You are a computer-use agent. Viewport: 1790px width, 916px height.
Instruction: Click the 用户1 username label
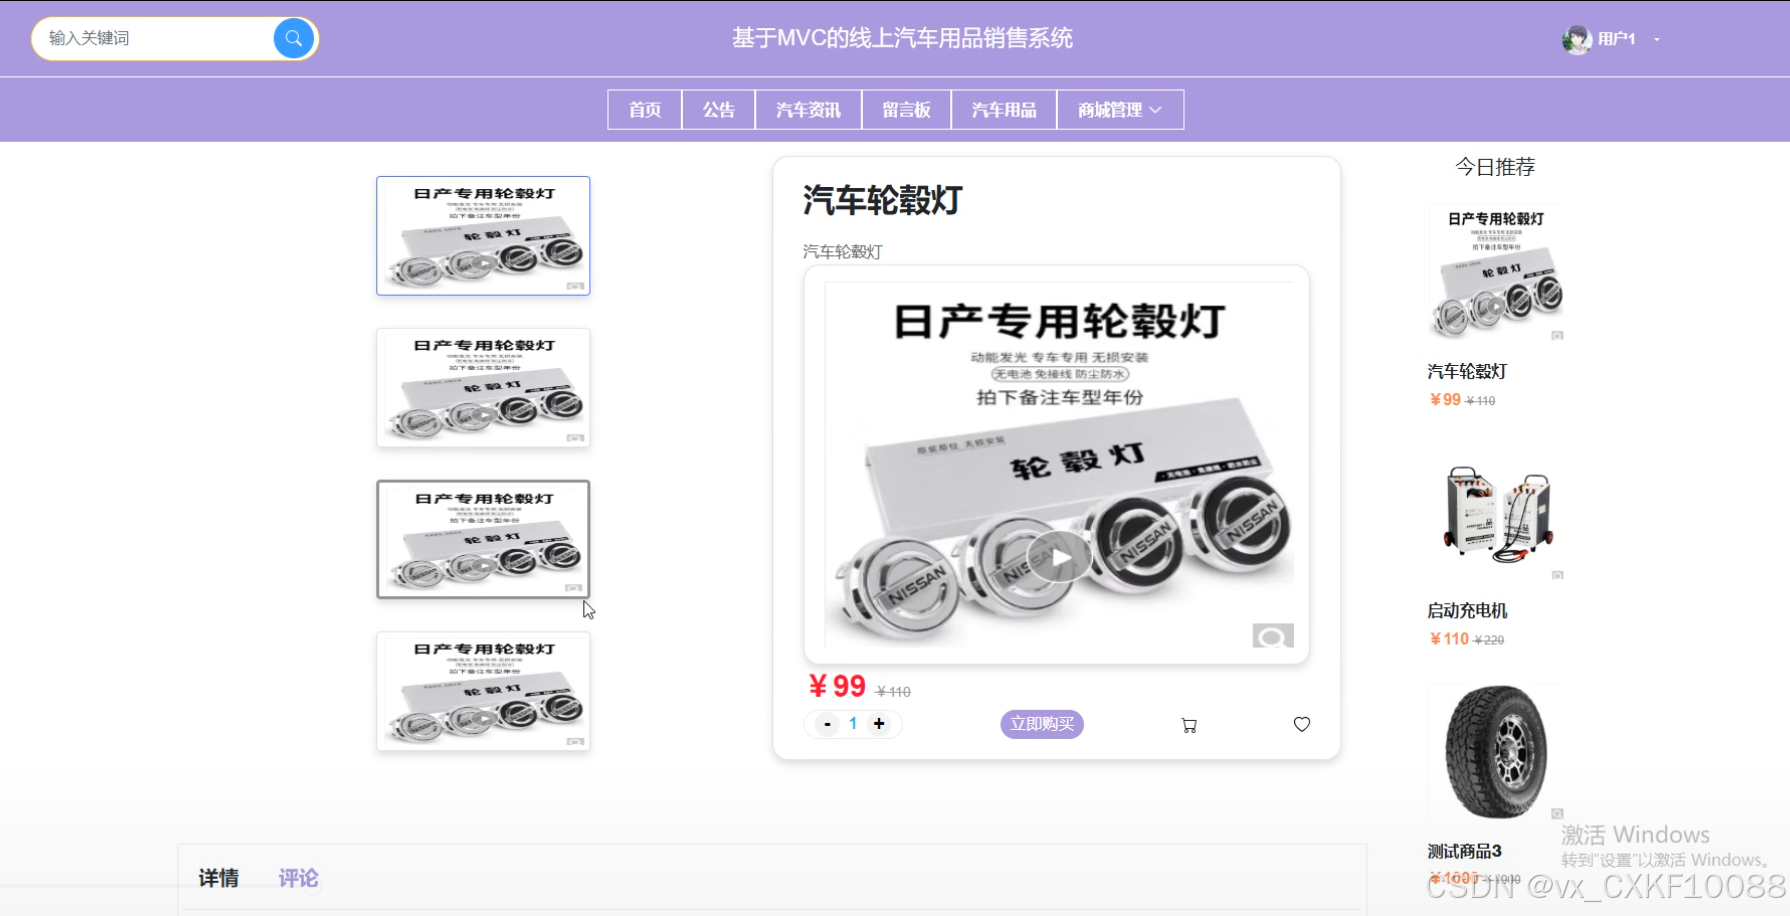point(1616,39)
